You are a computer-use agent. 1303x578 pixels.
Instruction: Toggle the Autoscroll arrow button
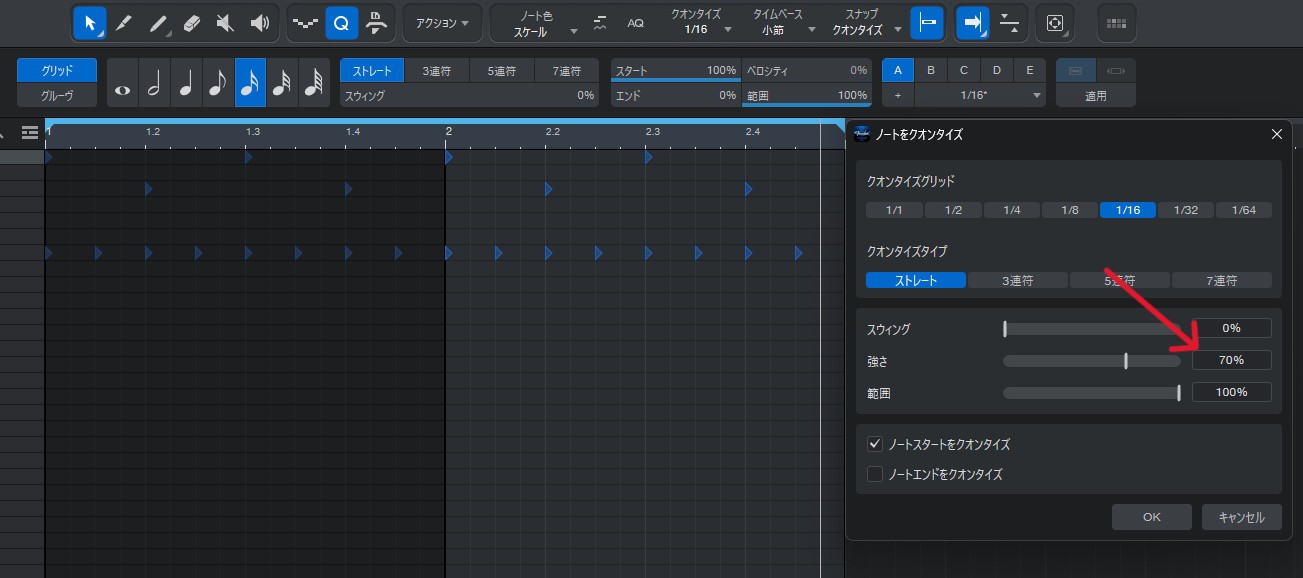[972, 23]
